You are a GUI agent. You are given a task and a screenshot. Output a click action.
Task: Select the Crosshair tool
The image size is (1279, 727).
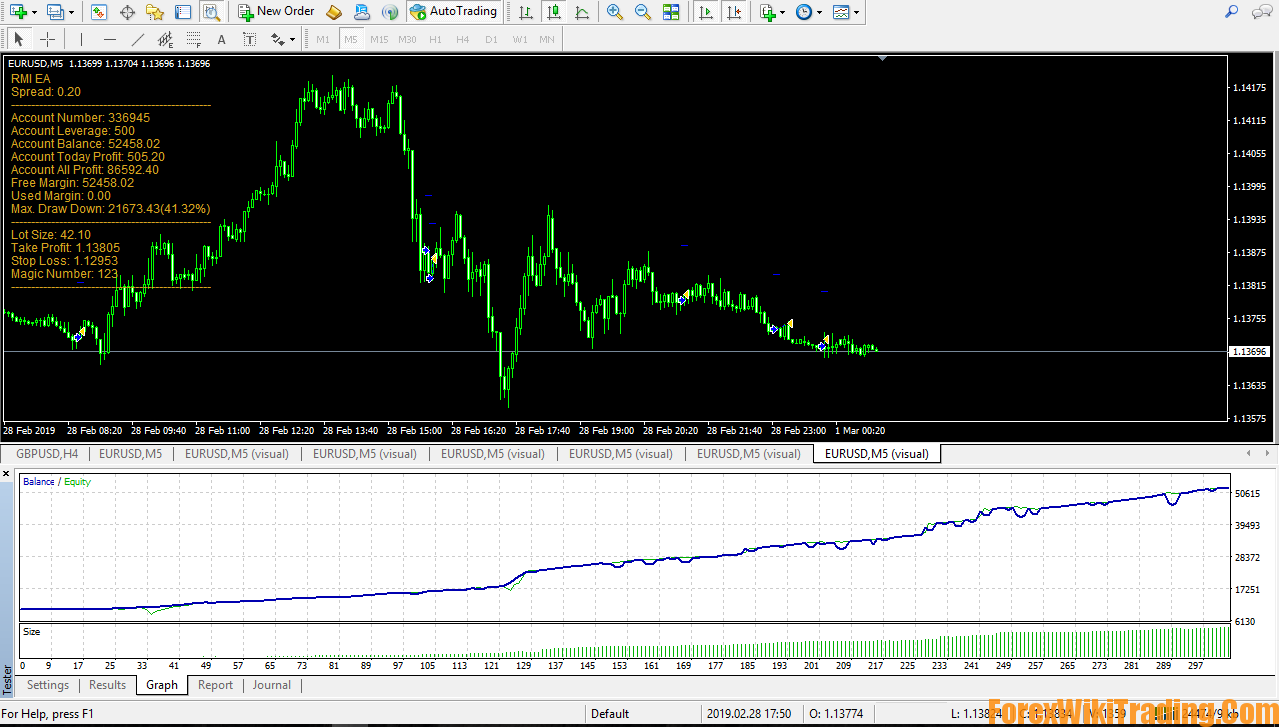tap(47, 39)
